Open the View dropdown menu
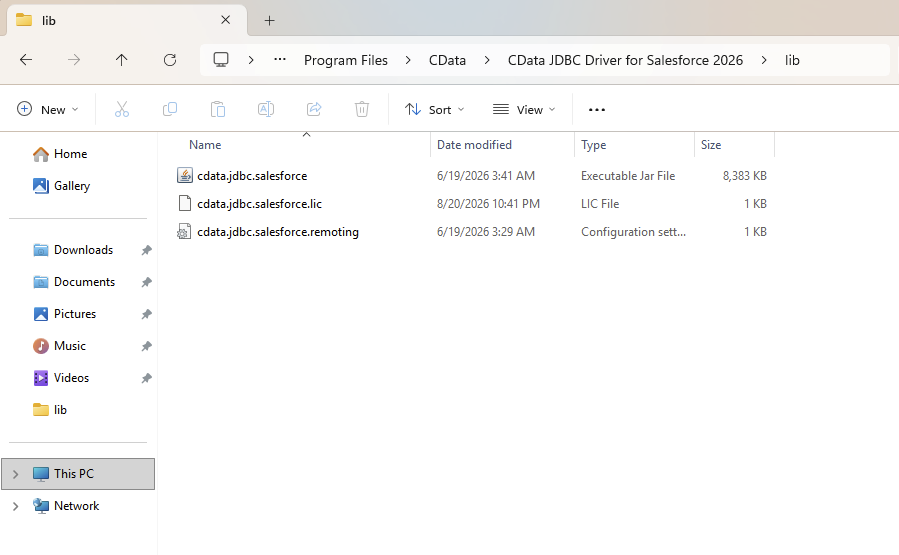The width and height of the screenshot is (899, 555). click(x=524, y=109)
